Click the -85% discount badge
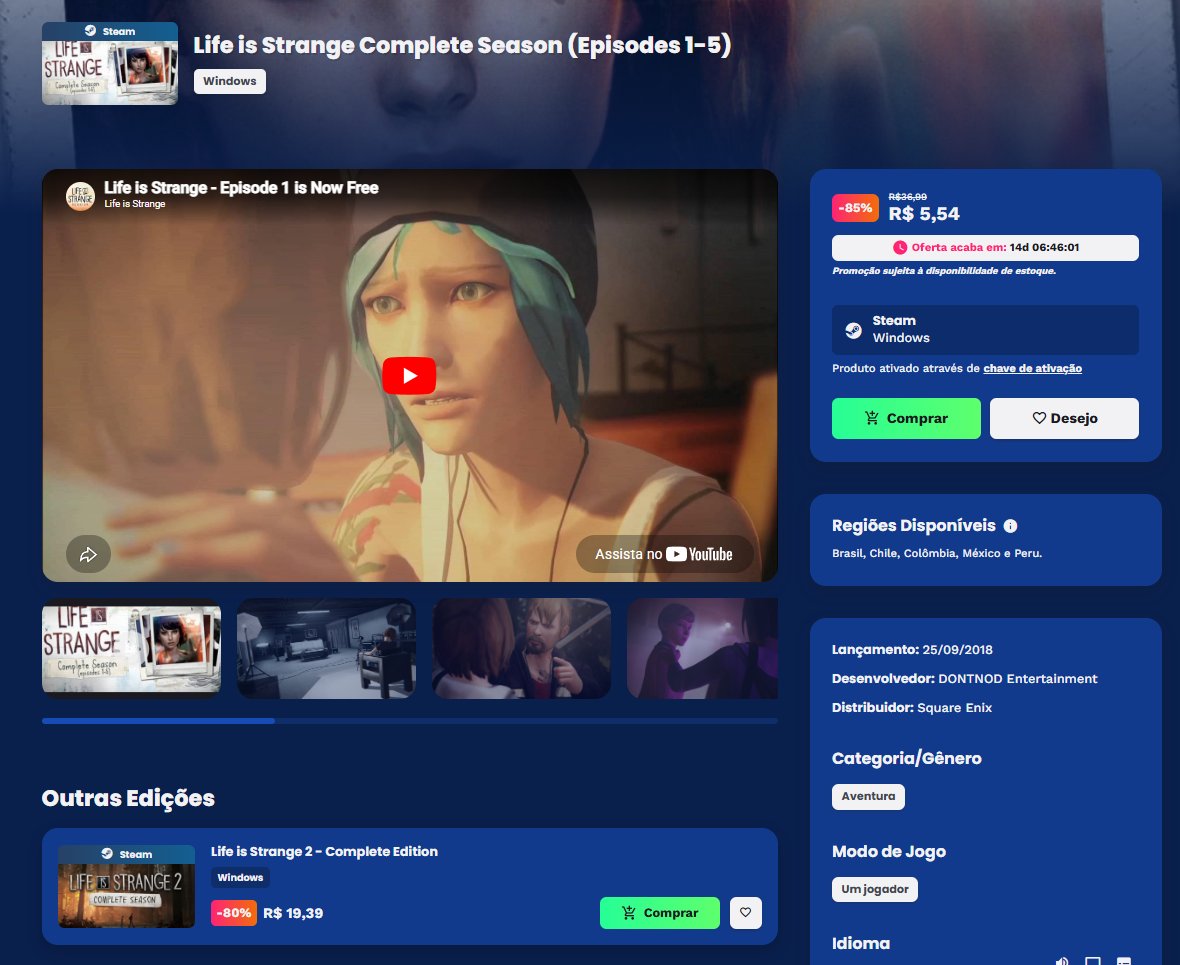The width and height of the screenshot is (1180, 965). (x=856, y=208)
